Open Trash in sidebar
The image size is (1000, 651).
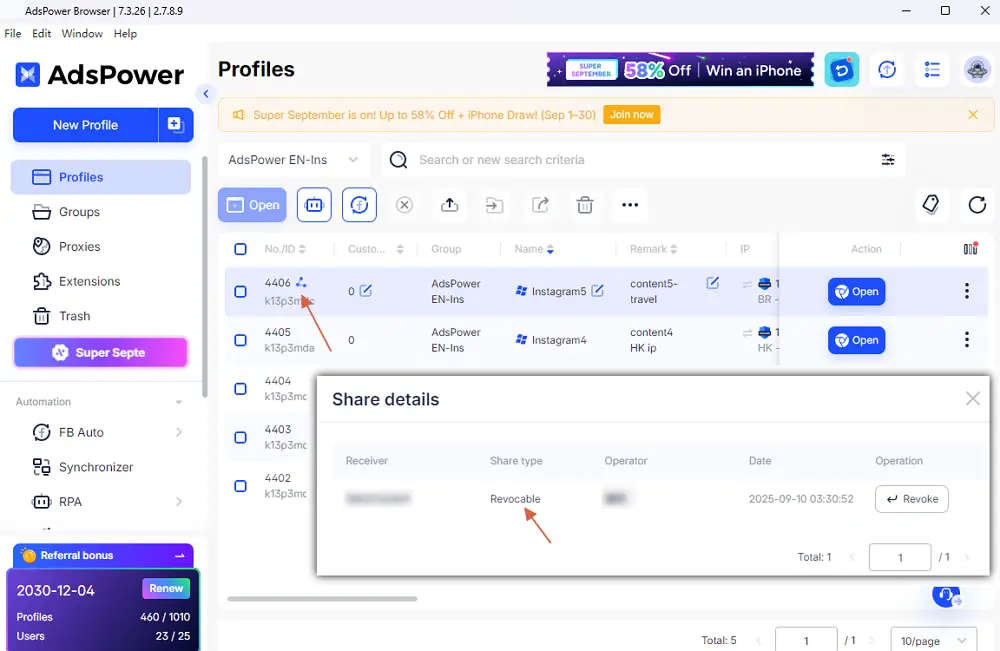[101, 316]
